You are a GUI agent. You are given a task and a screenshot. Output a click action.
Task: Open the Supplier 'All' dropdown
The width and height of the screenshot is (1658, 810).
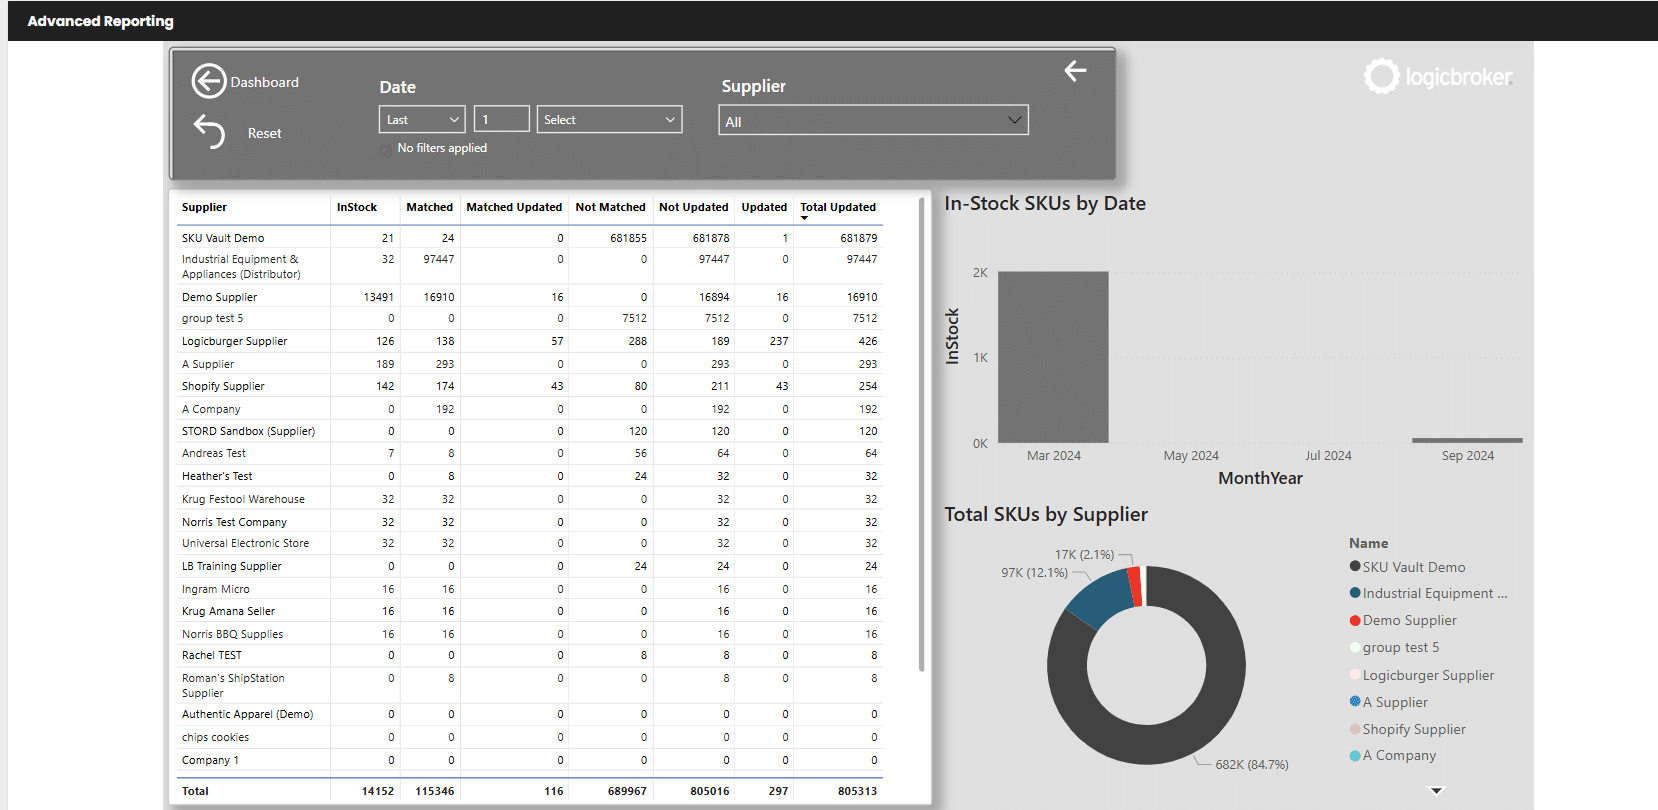tap(873, 120)
